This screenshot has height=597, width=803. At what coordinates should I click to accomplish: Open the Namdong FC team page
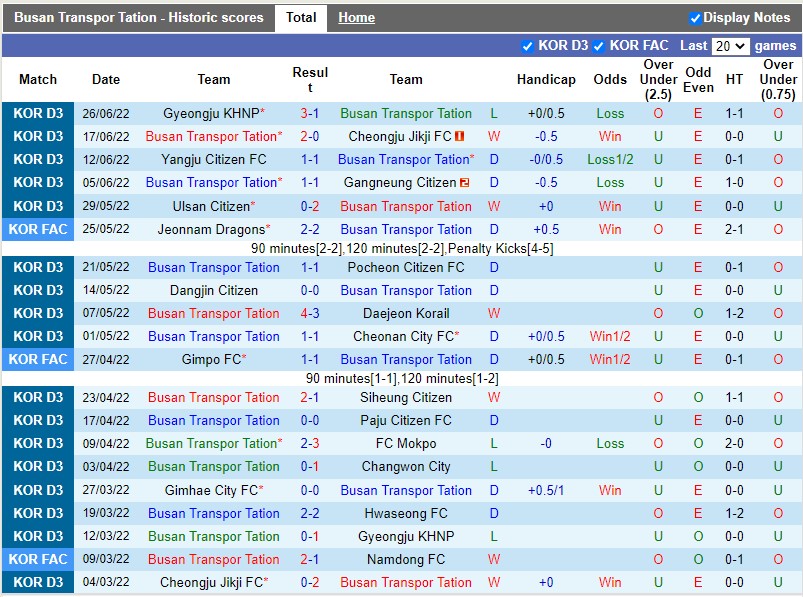(x=406, y=559)
